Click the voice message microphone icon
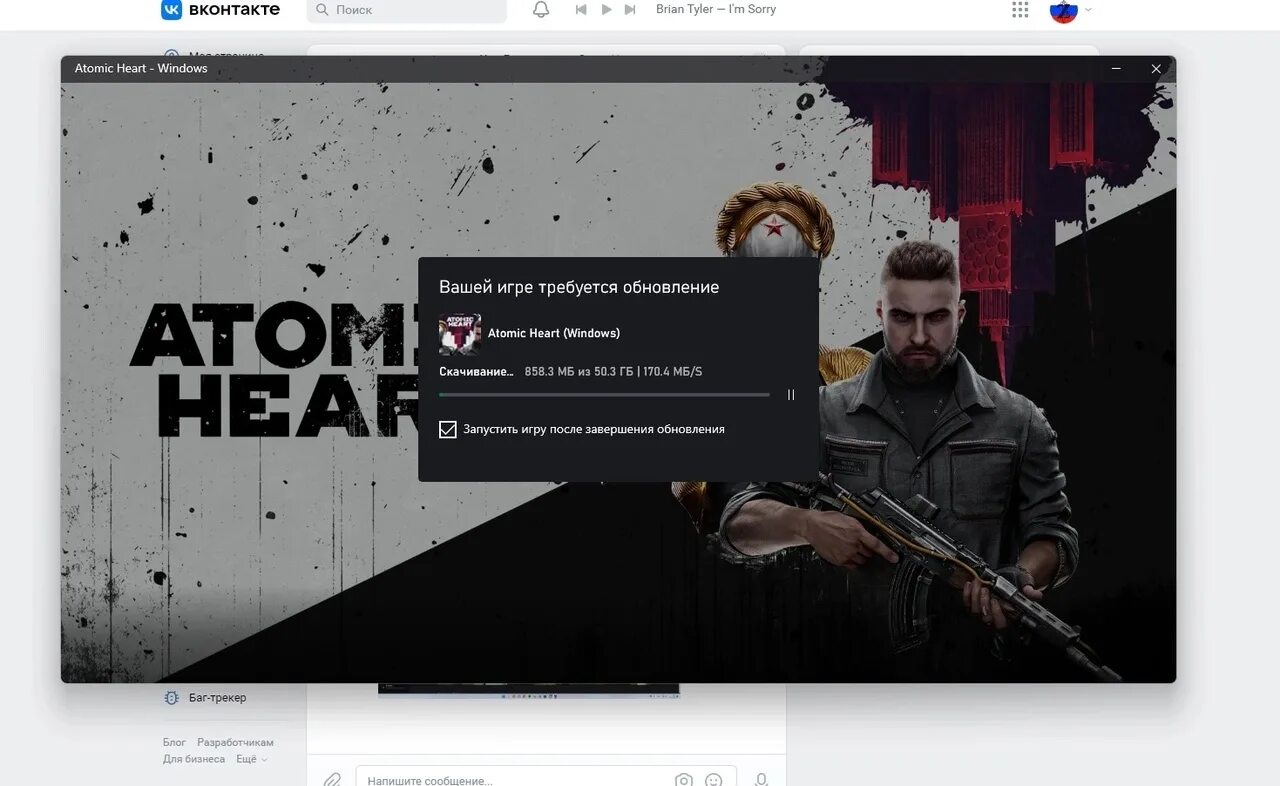Screen dimensions: 1280x786 tap(761, 779)
